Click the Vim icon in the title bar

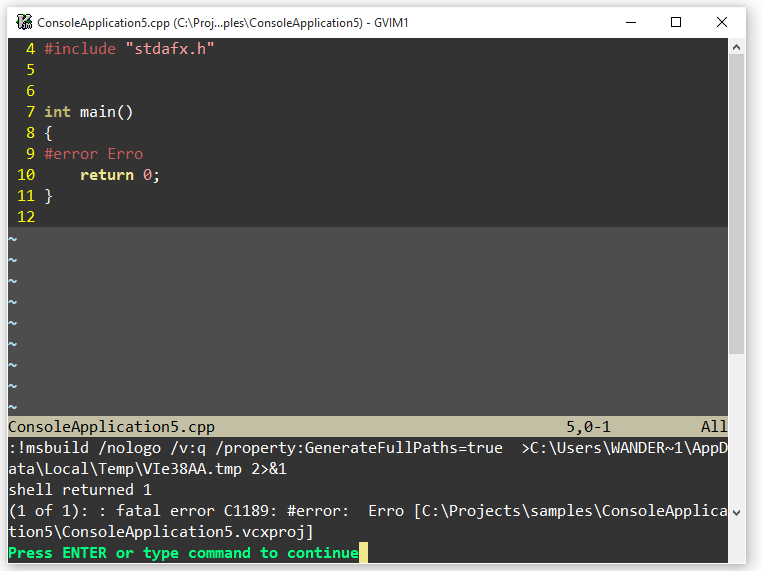[x=24, y=22]
